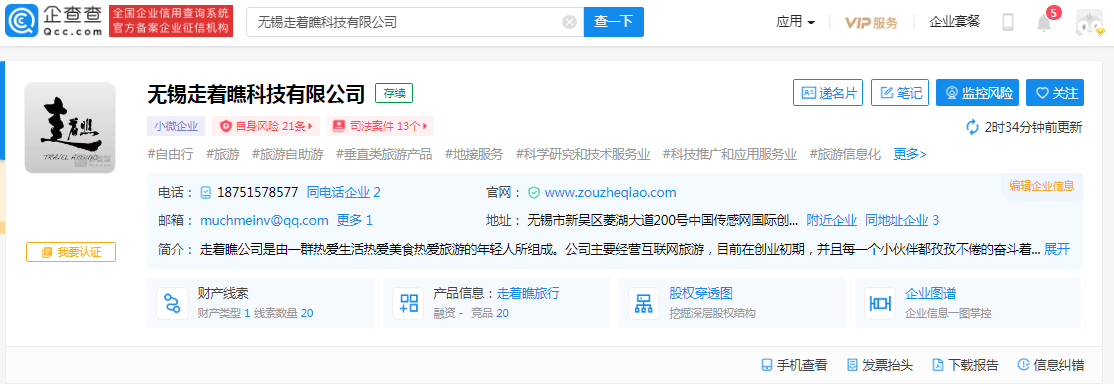Image resolution: width=1114 pixels, height=384 pixels.
Task: Open 走着瞧旅行 product link
Action: click(x=528, y=294)
